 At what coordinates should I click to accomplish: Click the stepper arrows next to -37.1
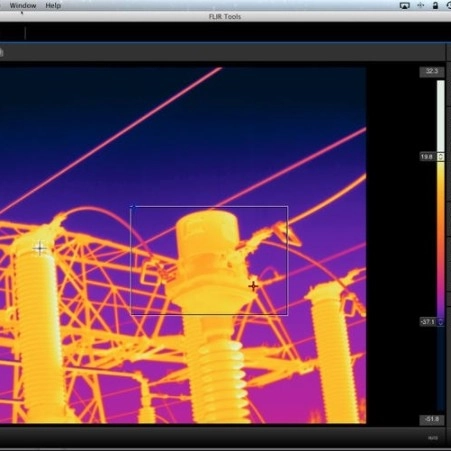[441, 322]
